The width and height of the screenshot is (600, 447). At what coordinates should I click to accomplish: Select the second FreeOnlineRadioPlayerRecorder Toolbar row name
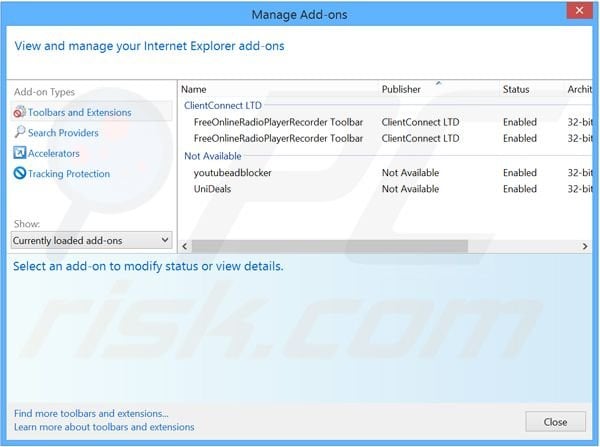[278, 138]
